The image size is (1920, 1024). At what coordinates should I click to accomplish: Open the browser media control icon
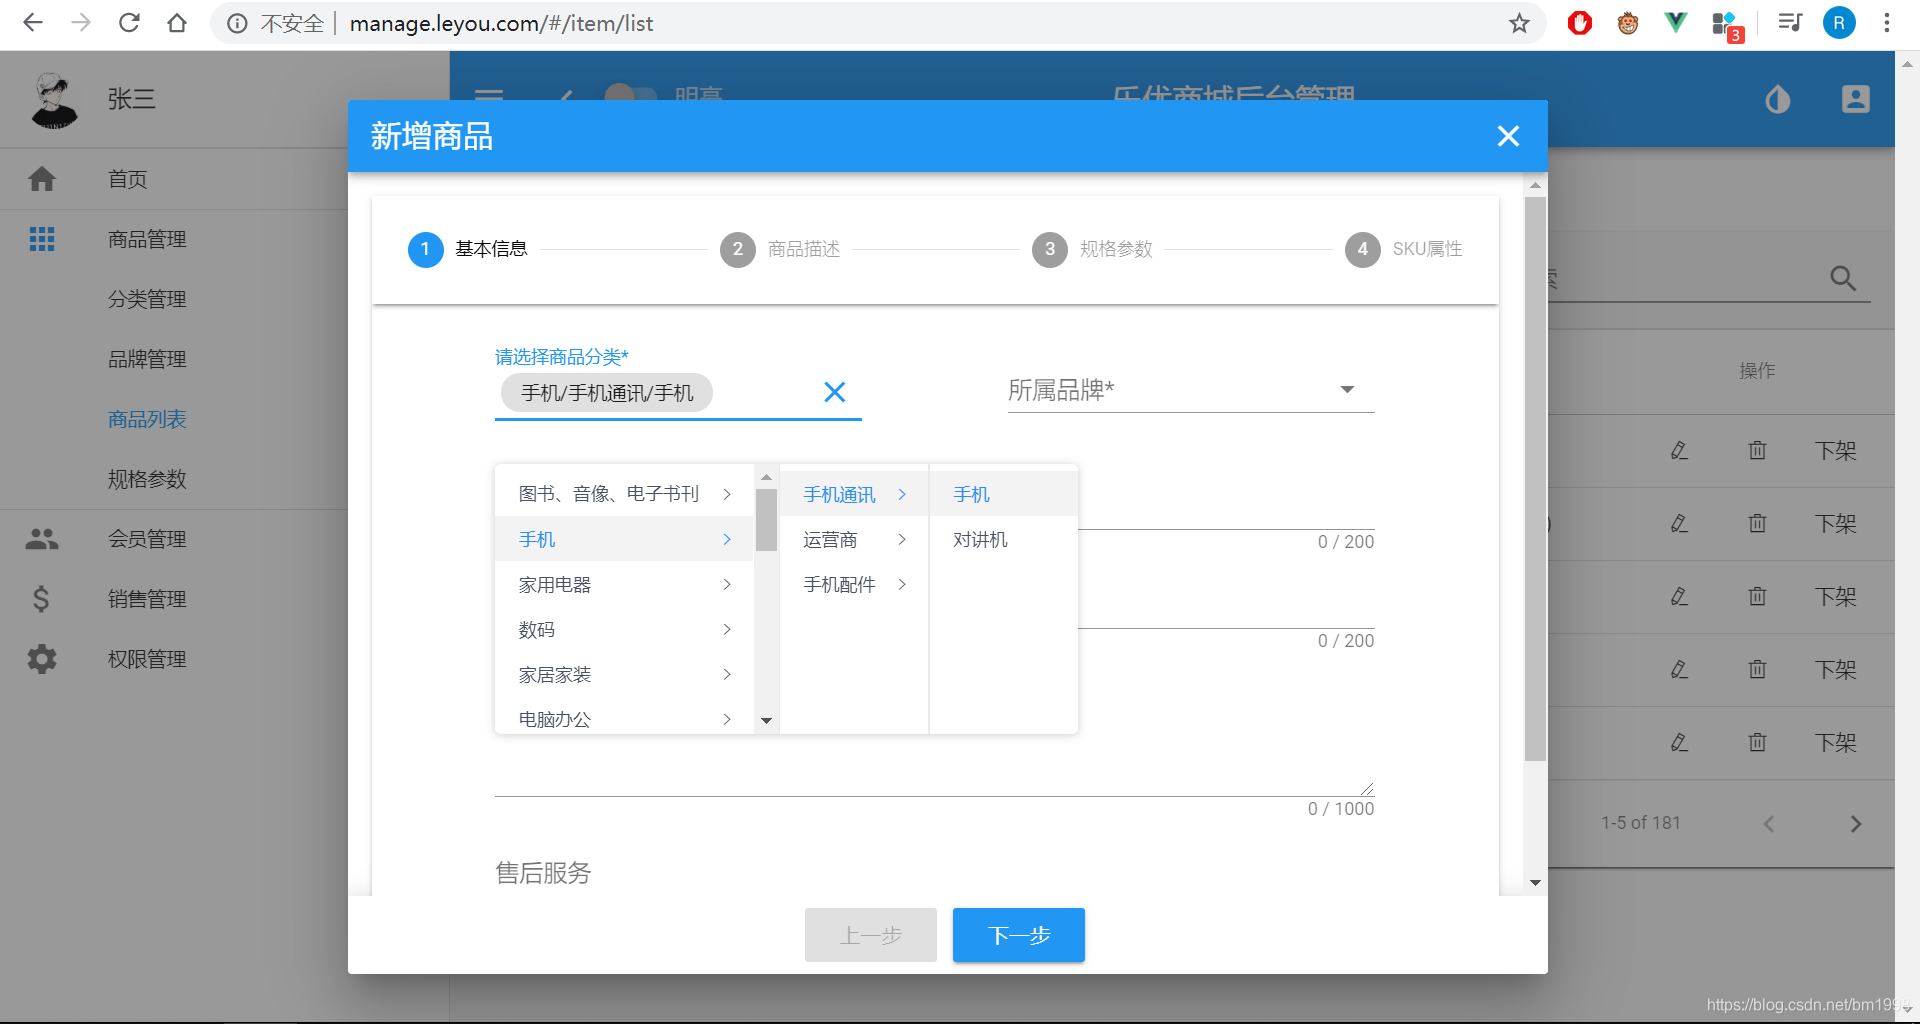(x=1790, y=22)
